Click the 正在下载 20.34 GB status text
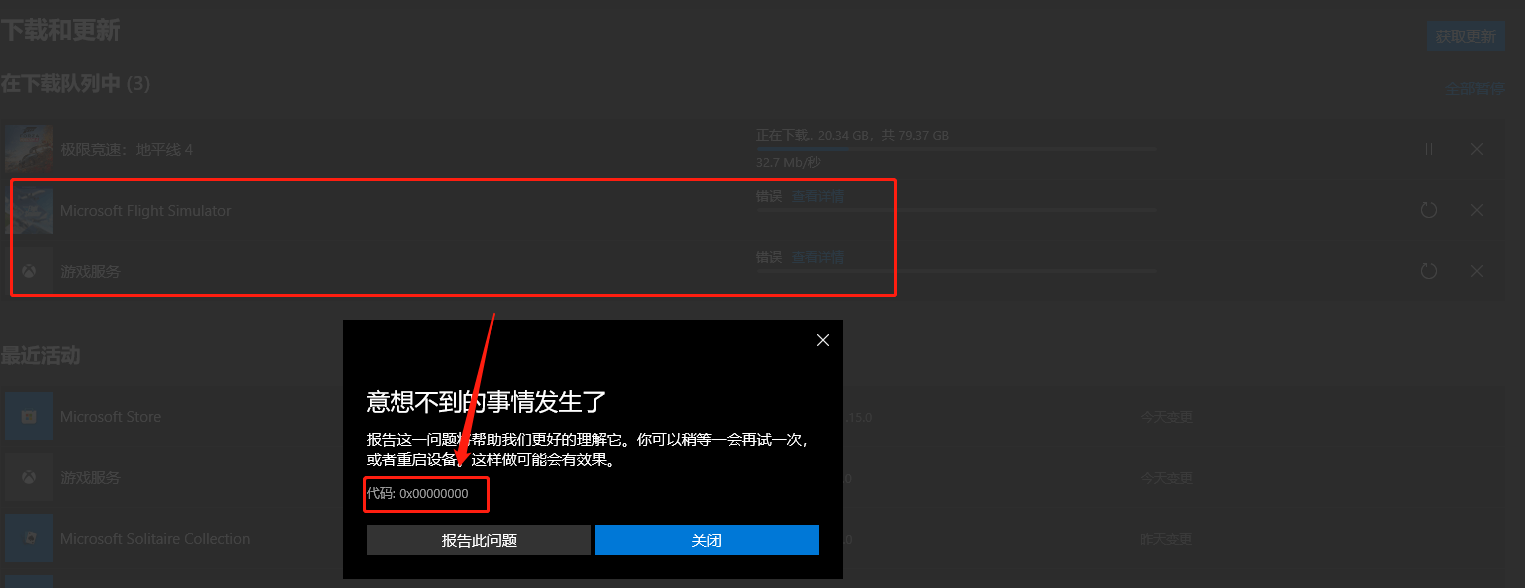This screenshot has height=588, width=1525. point(852,135)
